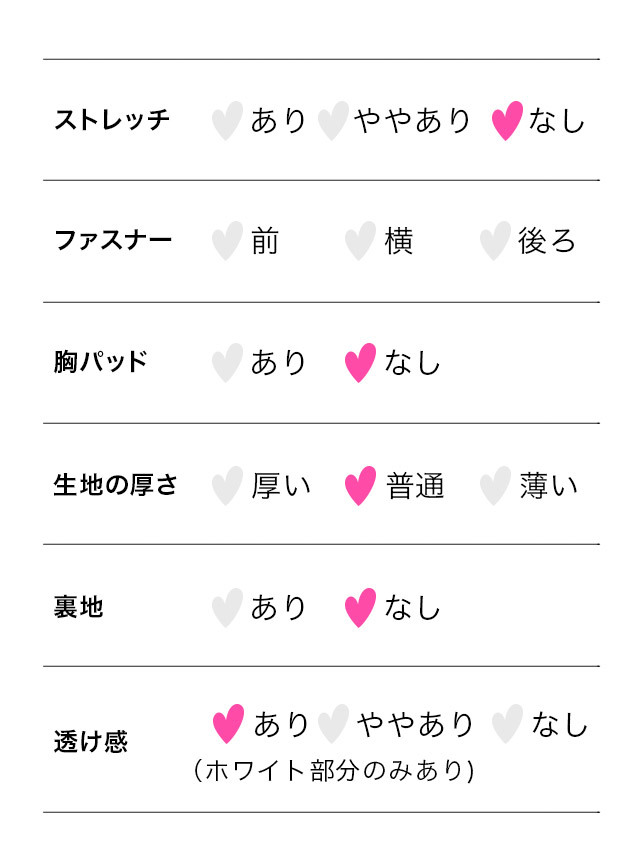Click the 生地の厚さ row label
This screenshot has height=854, width=640.
point(115,485)
